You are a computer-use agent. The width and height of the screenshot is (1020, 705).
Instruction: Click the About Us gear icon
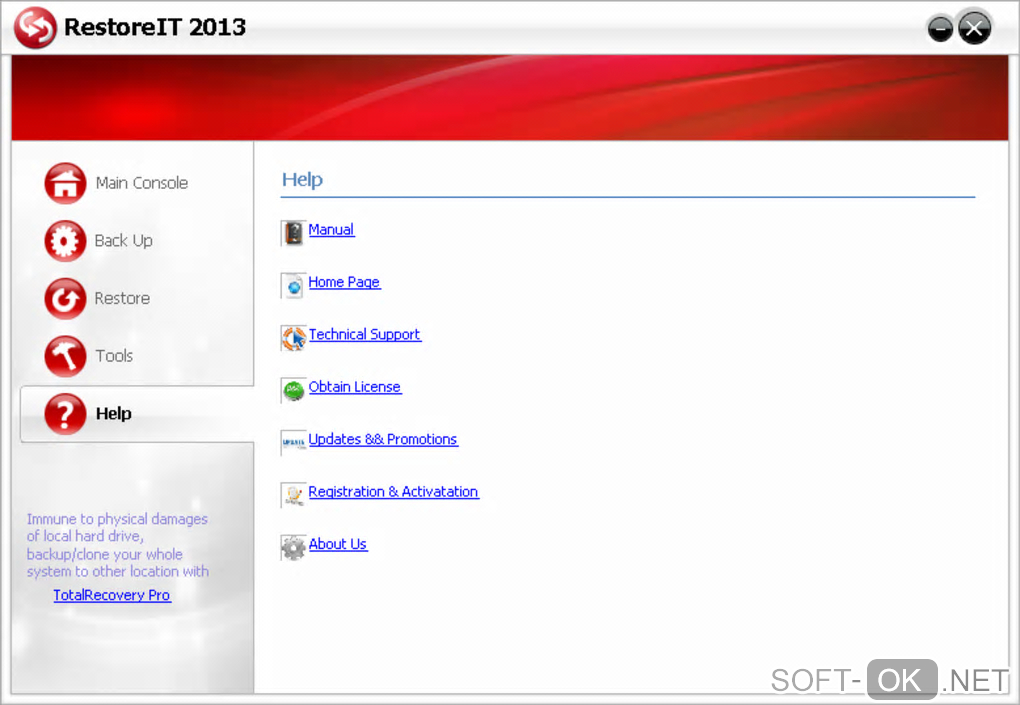point(293,548)
